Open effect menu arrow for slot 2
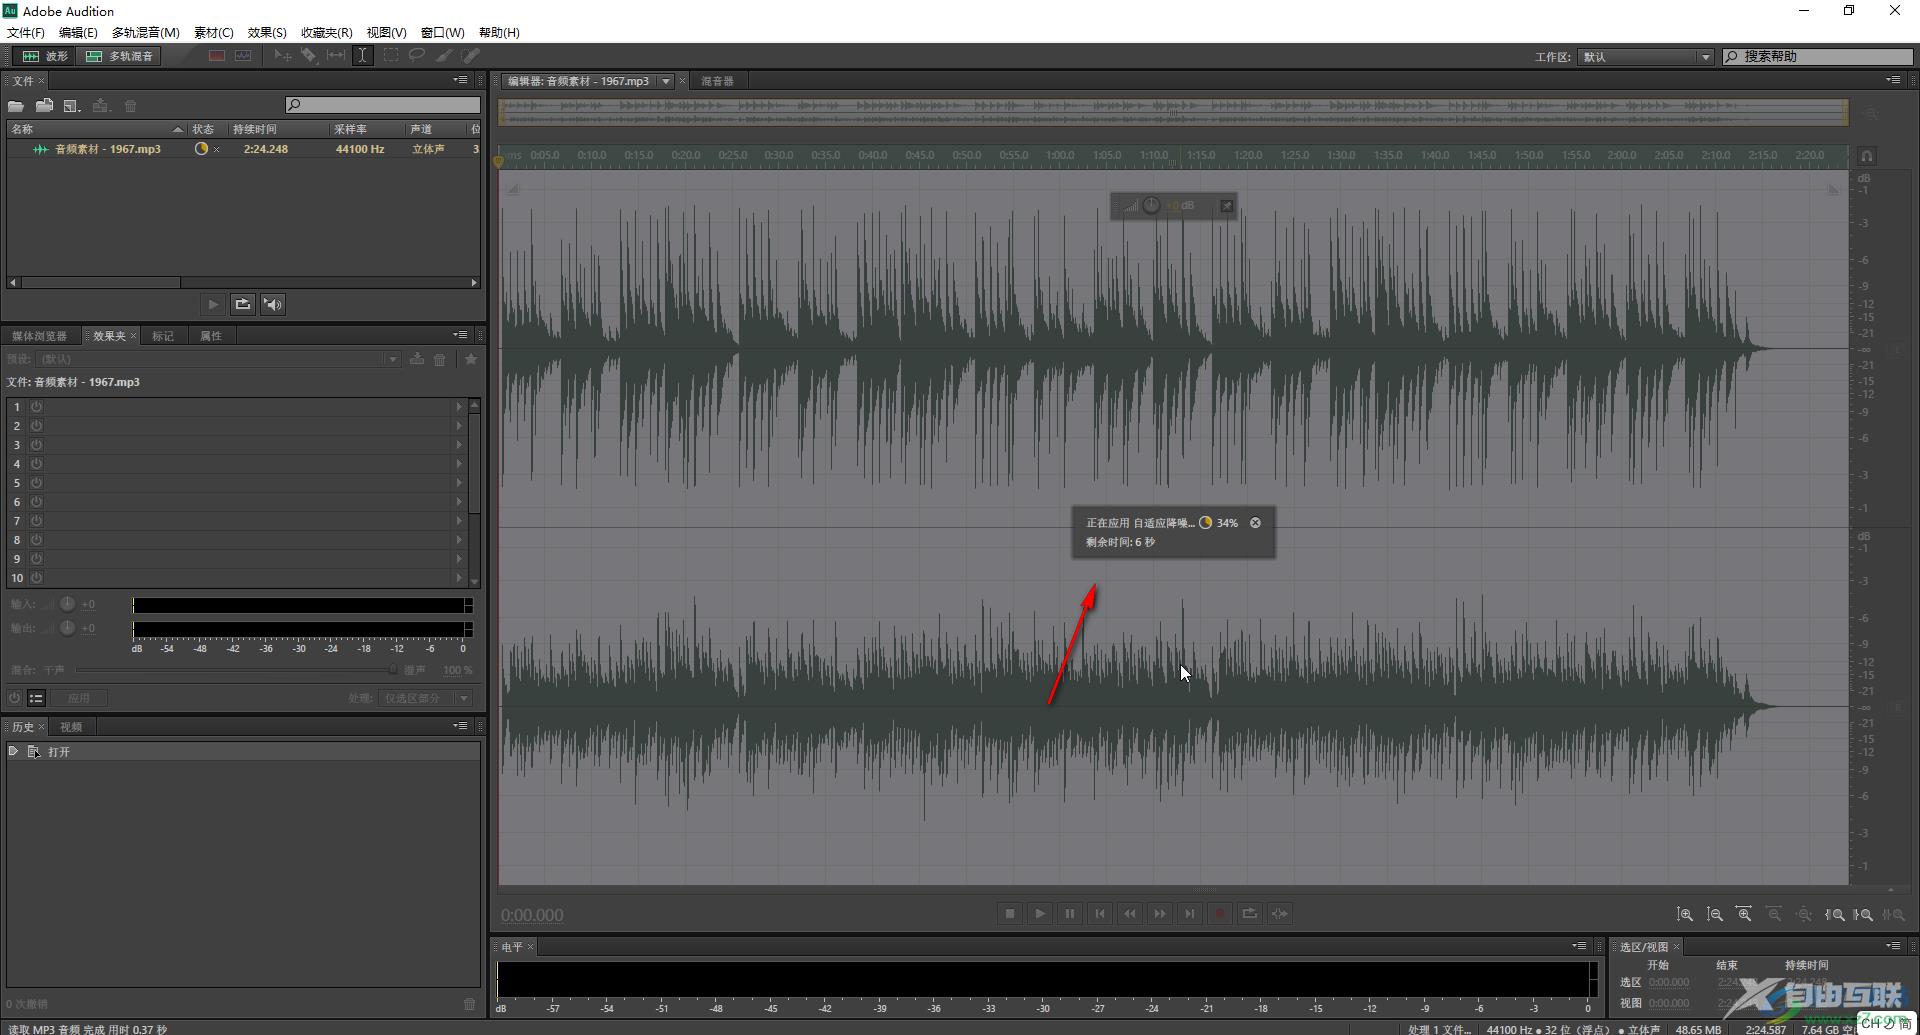 tap(459, 426)
